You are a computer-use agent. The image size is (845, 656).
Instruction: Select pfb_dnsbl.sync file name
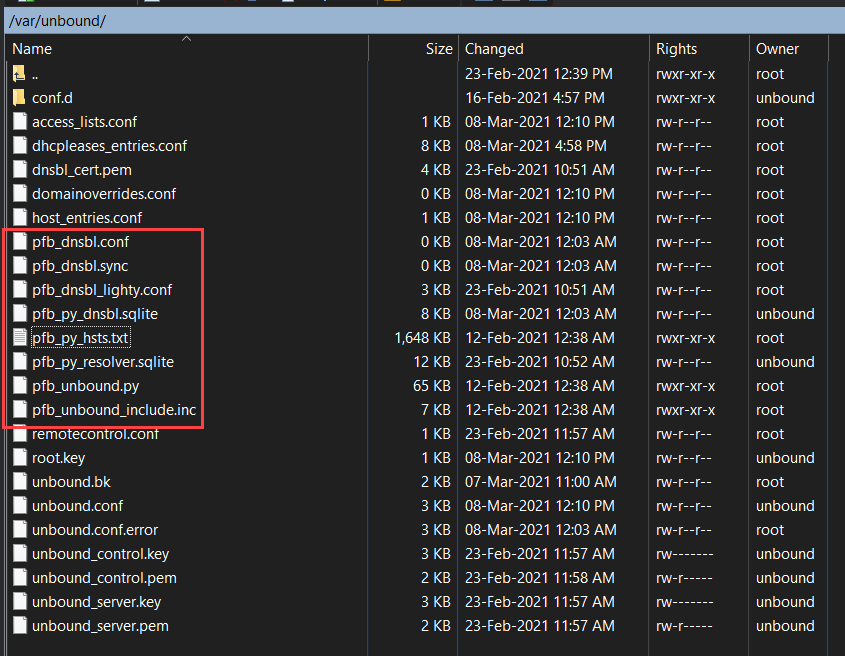(80, 266)
